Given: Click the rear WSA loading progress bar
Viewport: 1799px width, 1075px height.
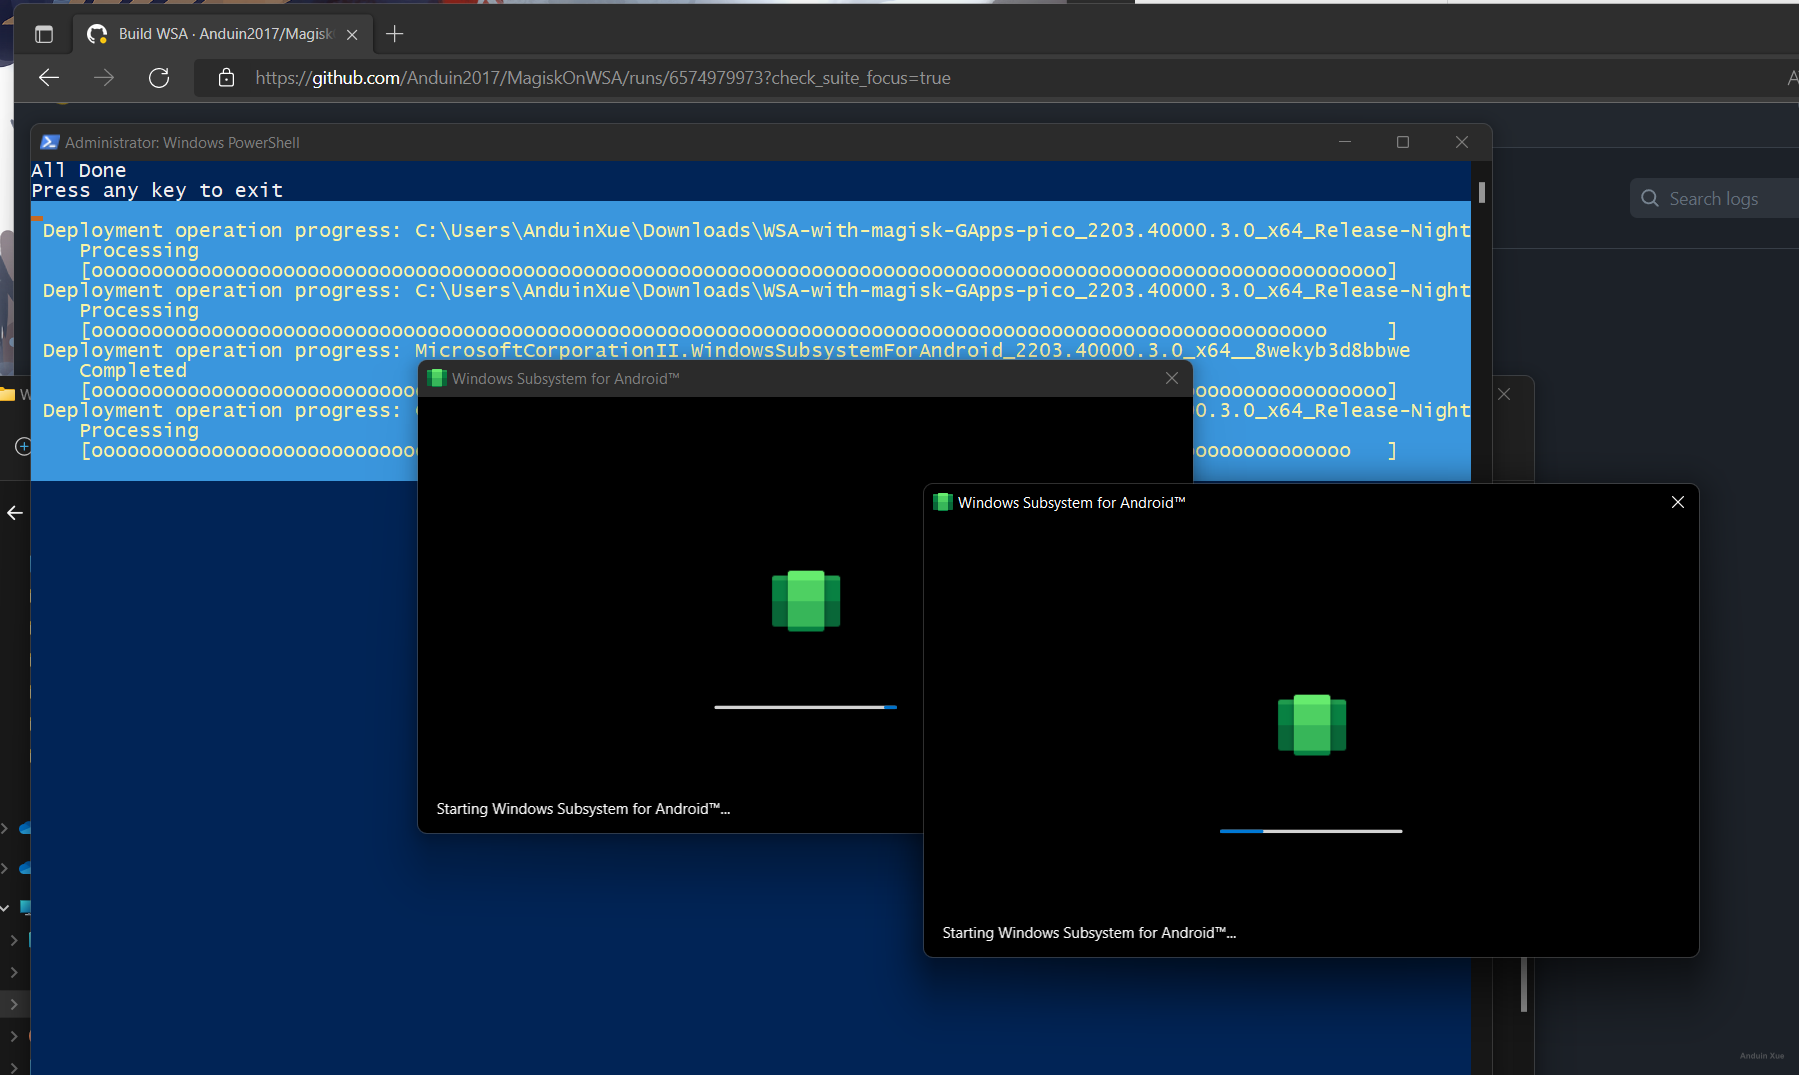Looking at the screenshot, I should click(805, 707).
